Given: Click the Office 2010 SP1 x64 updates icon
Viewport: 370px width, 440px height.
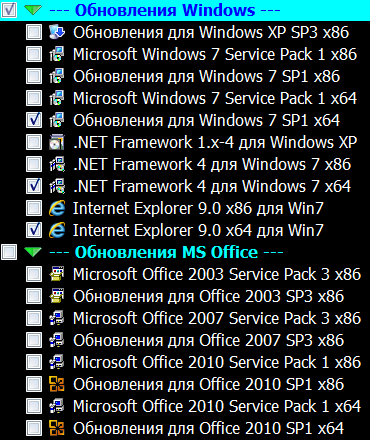Looking at the screenshot, I should 57,428.
